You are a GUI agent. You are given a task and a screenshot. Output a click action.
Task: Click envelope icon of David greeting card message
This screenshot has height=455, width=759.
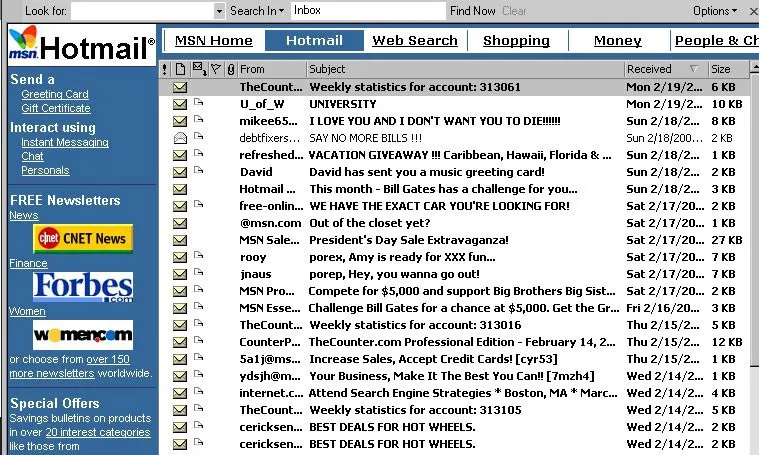pyautogui.click(x=180, y=172)
